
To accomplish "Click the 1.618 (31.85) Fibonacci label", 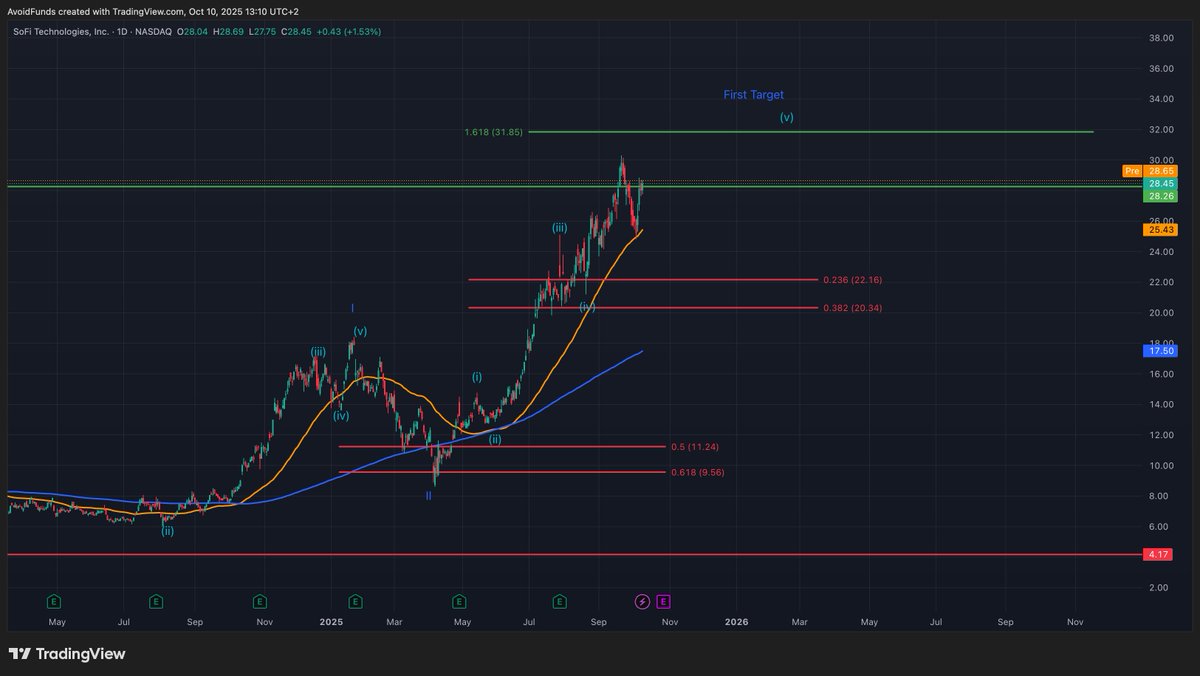I will pos(494,132).
